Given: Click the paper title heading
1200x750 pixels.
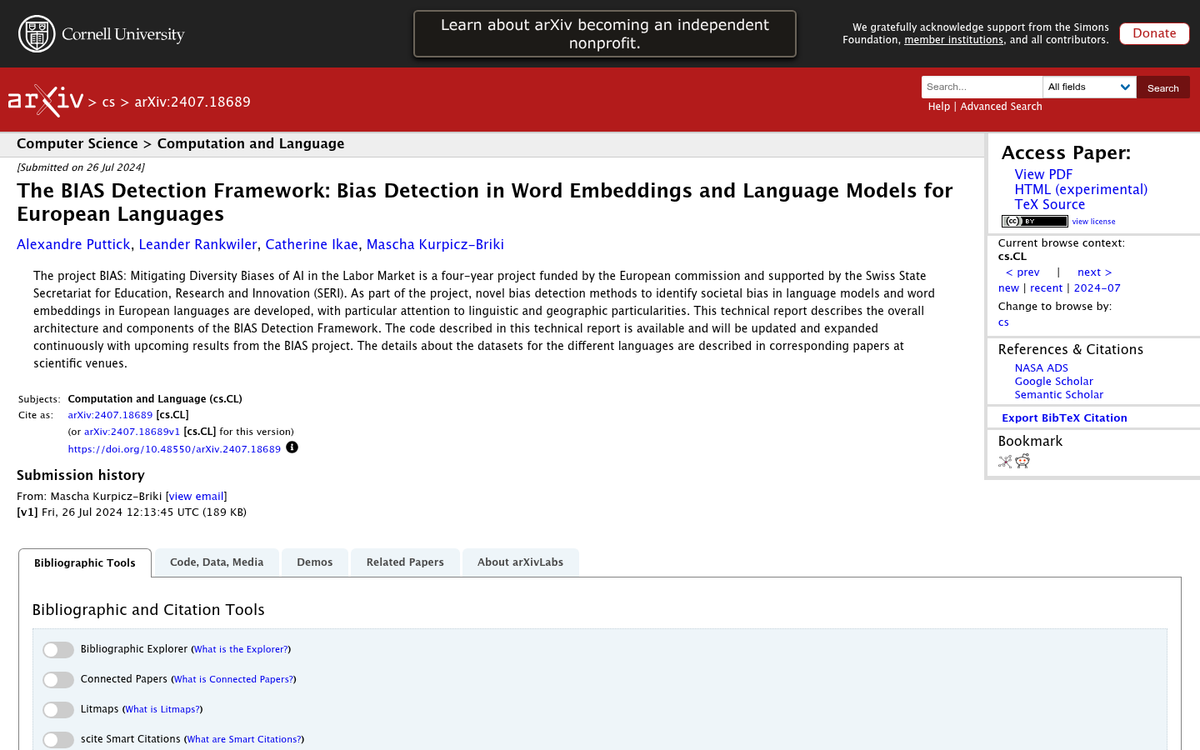Looking at the screenshot, I should 485,202.
